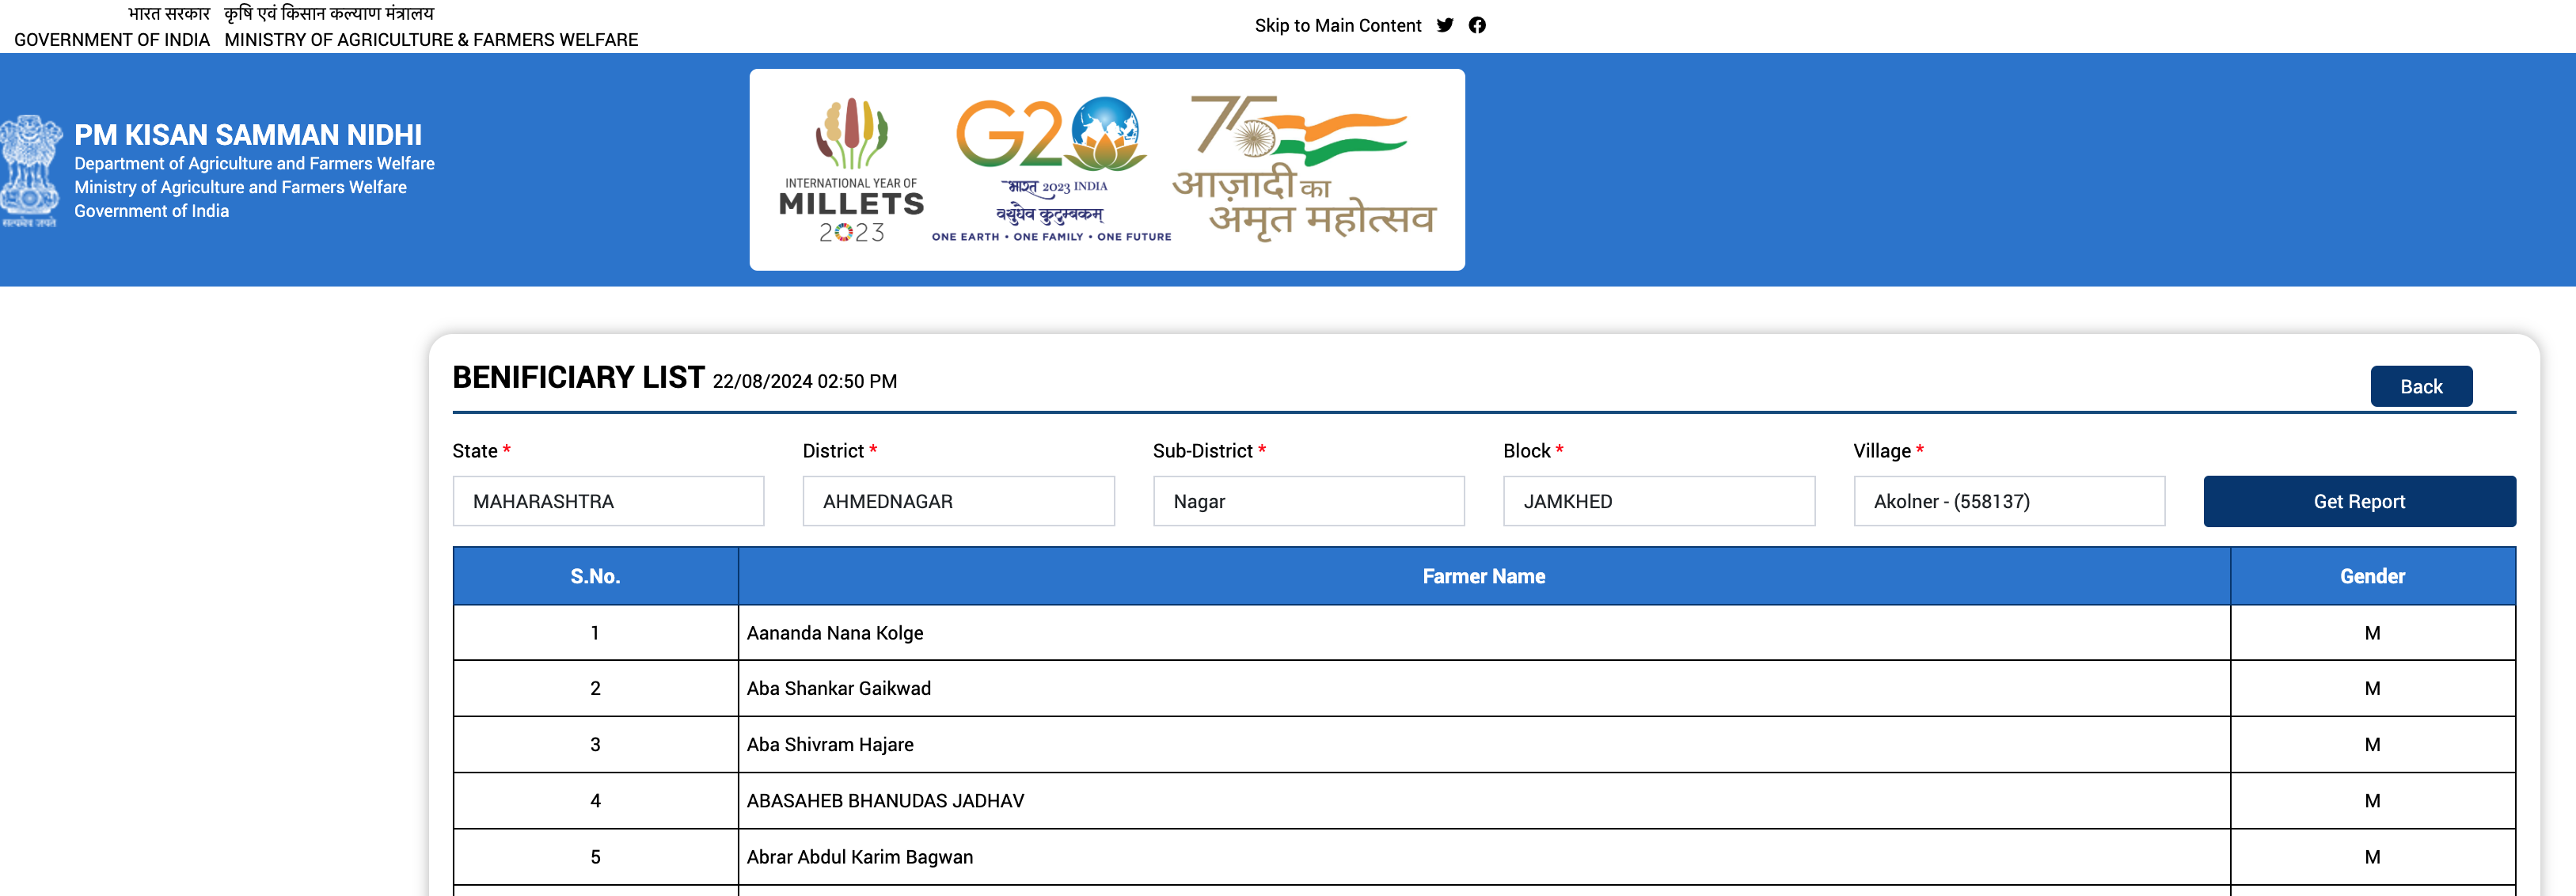Click gender cell for Abrar Abdul Karim Bagwan

tap(2372, 857)
